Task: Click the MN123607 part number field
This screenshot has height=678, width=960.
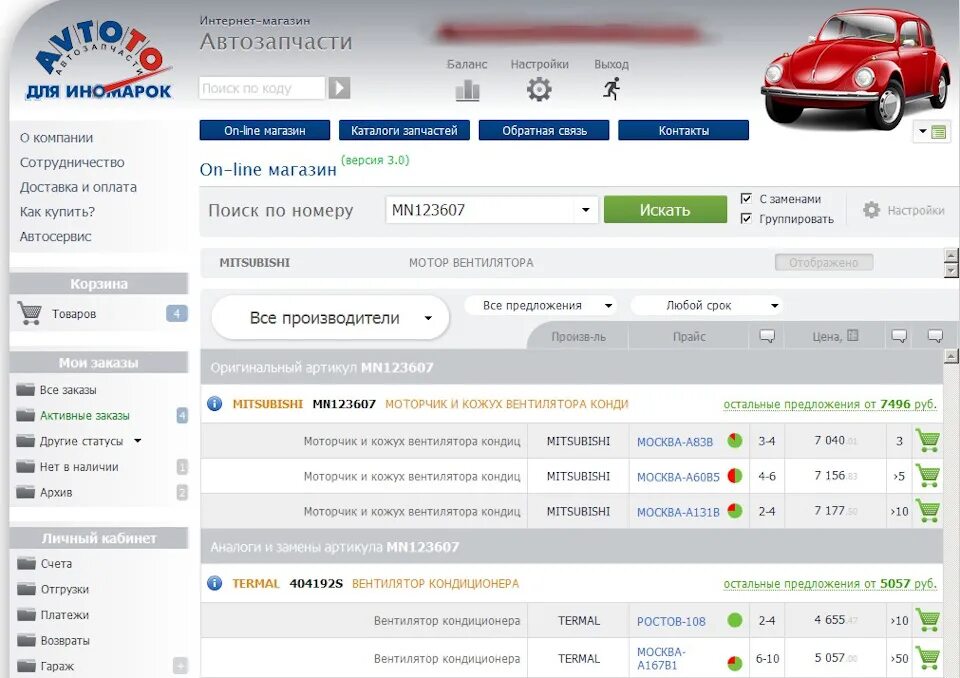Action: pyautogui.click(x=481, y=210)
